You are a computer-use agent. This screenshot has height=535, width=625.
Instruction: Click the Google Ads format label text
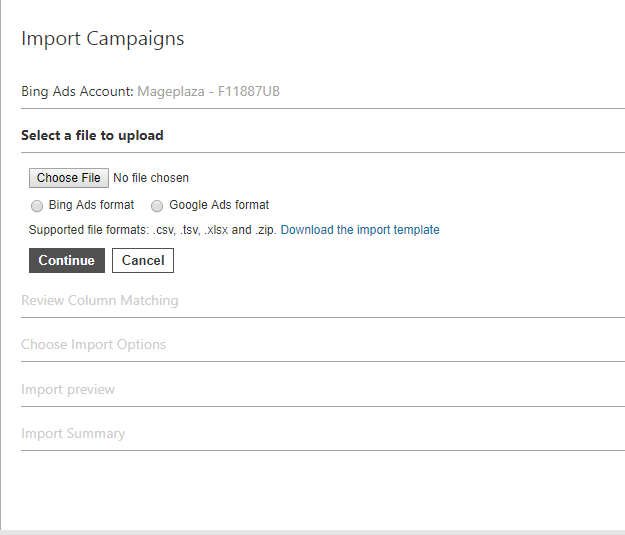[x=219, y=205]
